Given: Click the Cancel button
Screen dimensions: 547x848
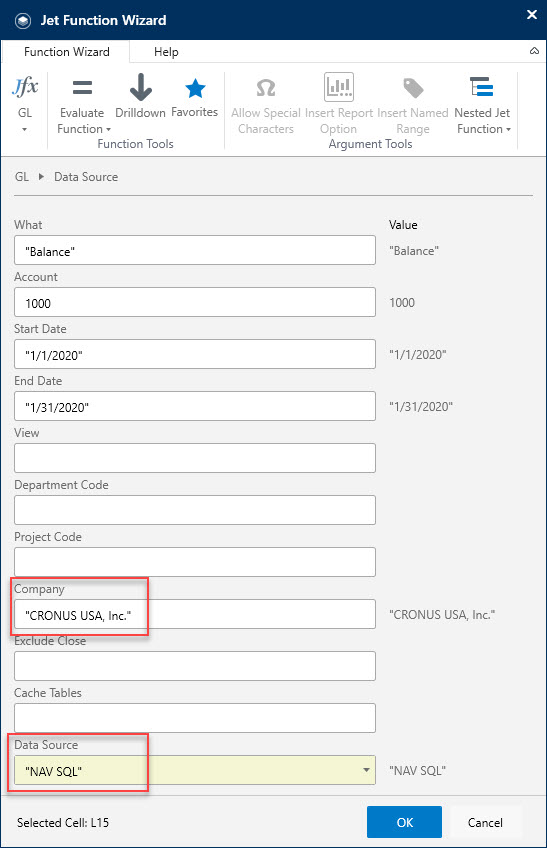Looking at the screenshot, I should pyautogui.click(x=485, y=823).
